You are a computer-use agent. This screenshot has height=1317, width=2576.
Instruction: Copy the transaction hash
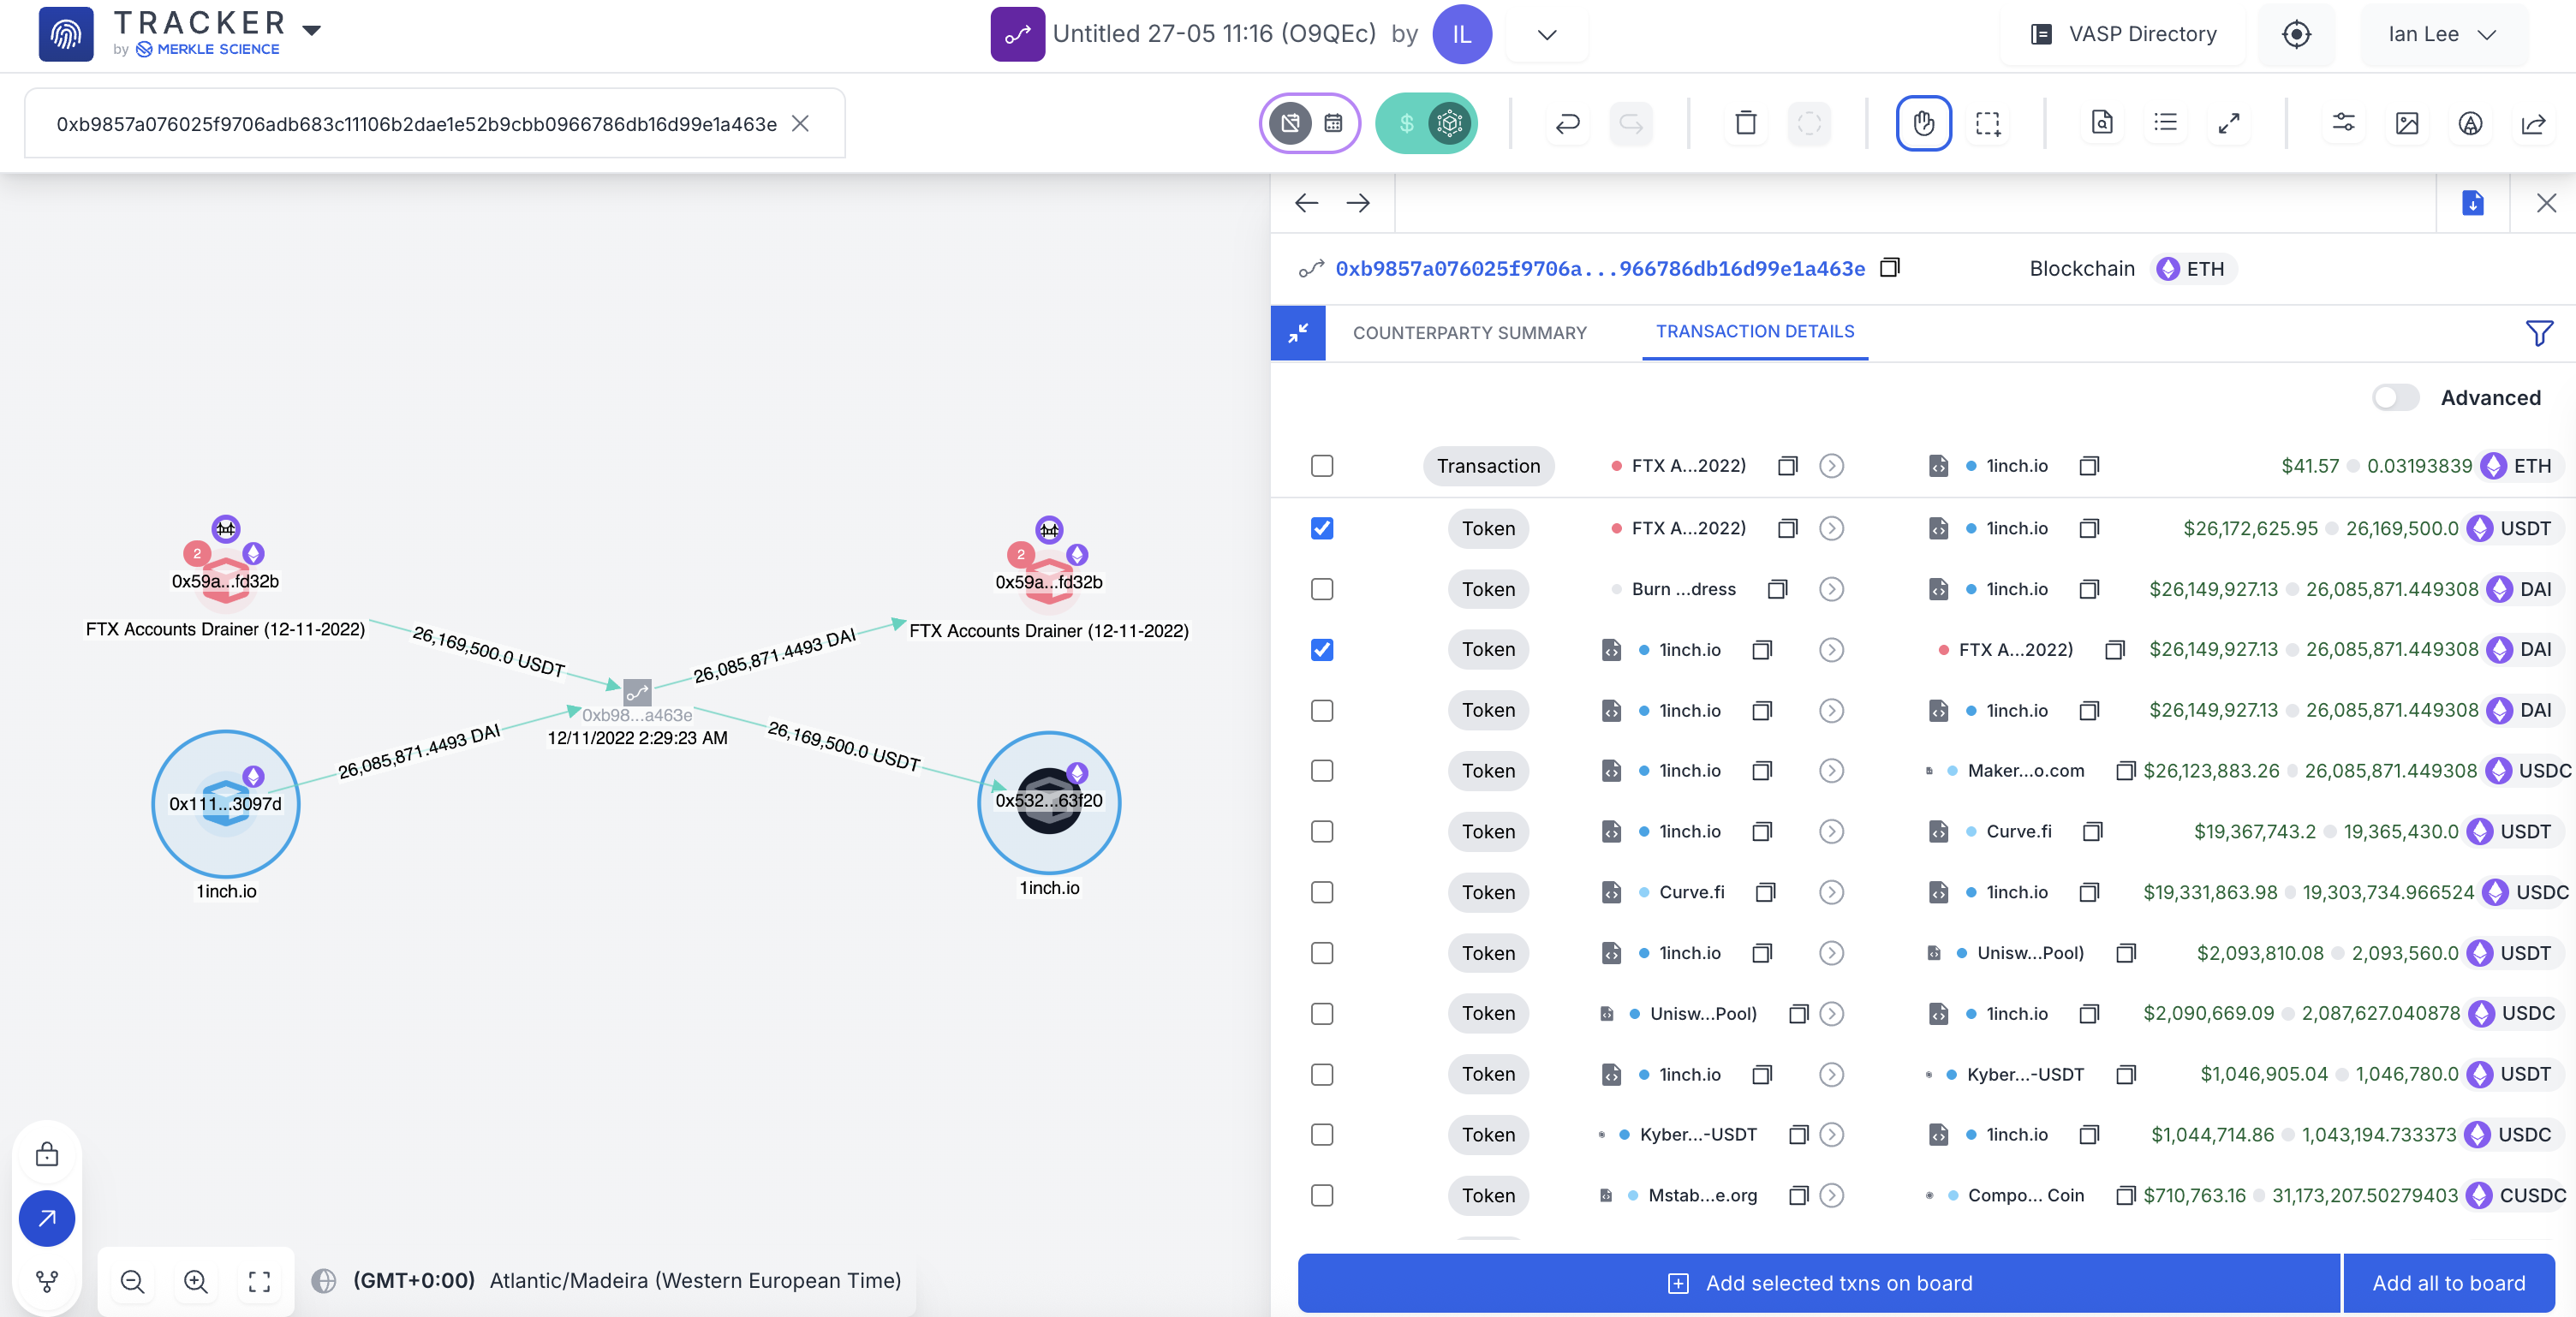tap(1889, 268)
